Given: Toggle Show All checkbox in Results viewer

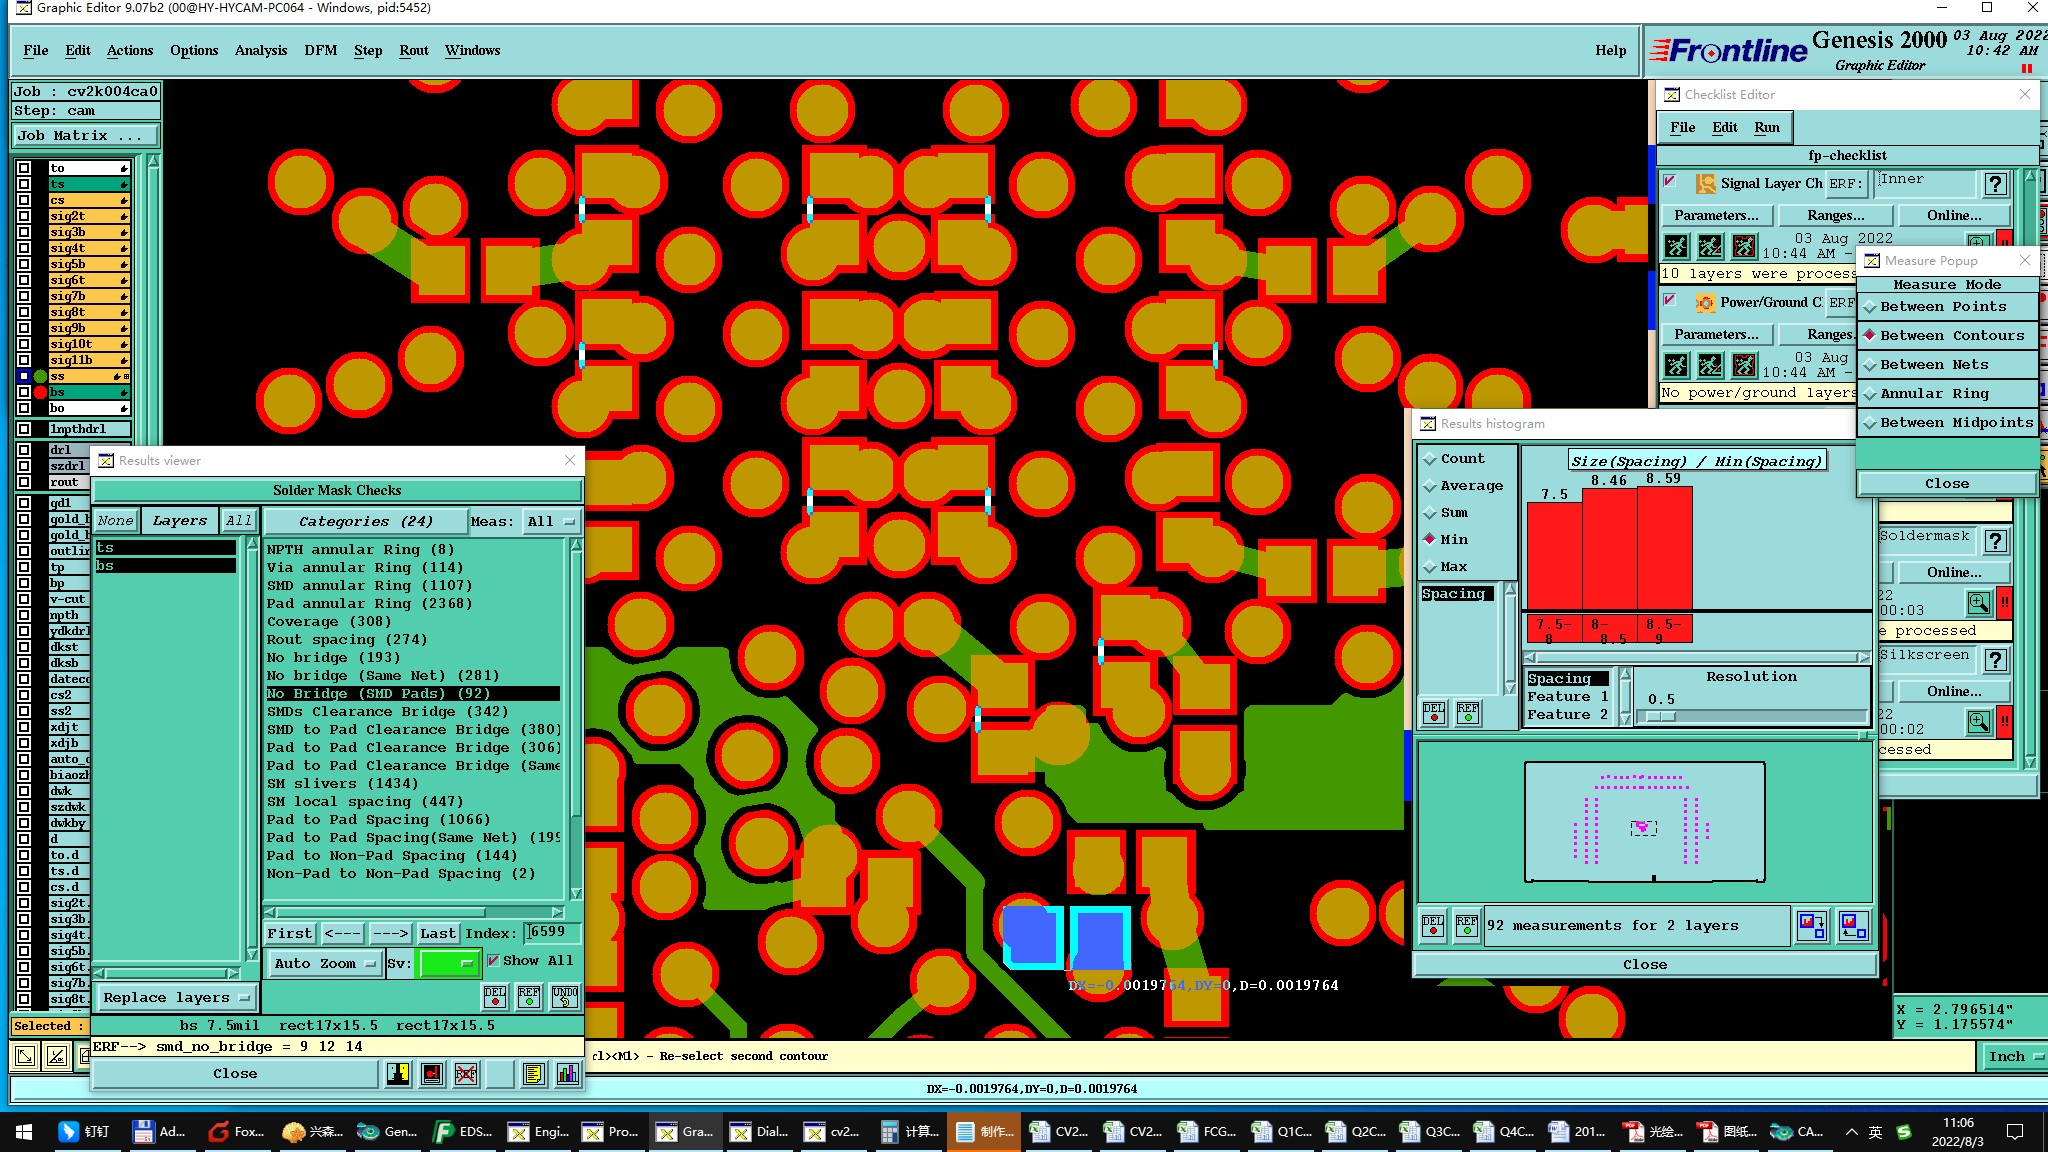Looking at the screenshot, I should [493, 960].
